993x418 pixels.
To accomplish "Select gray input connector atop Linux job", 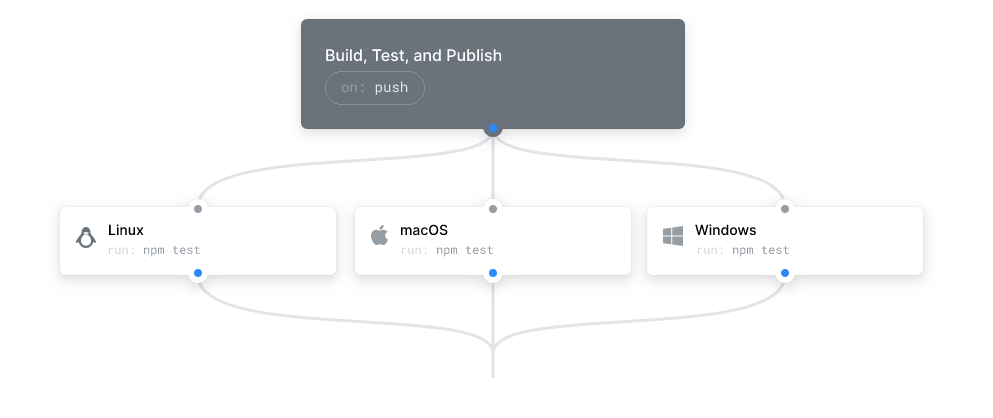I will click(198, 209).
